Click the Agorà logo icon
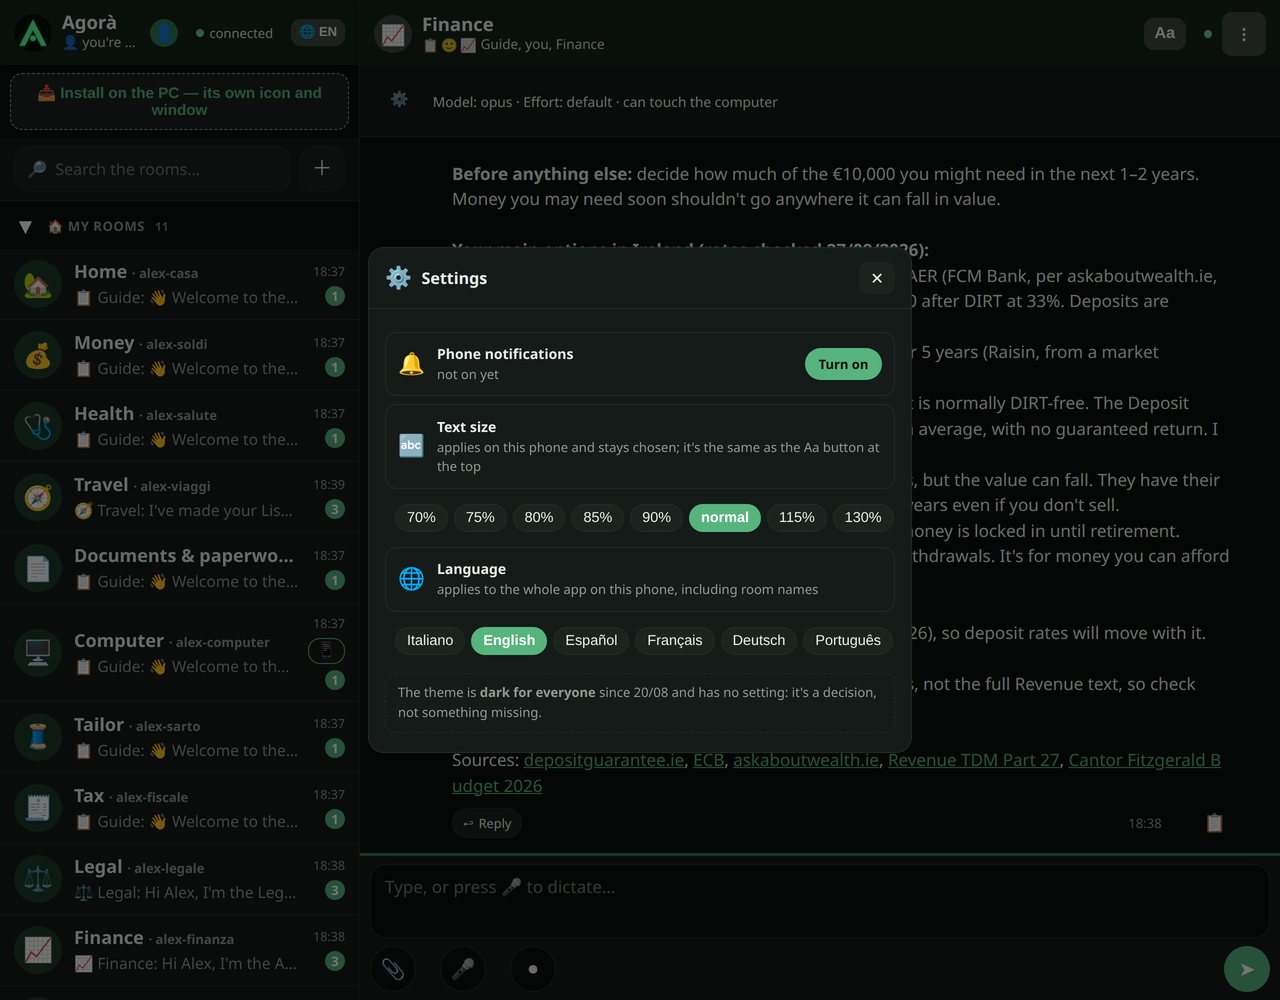 [x=34, y=33]
